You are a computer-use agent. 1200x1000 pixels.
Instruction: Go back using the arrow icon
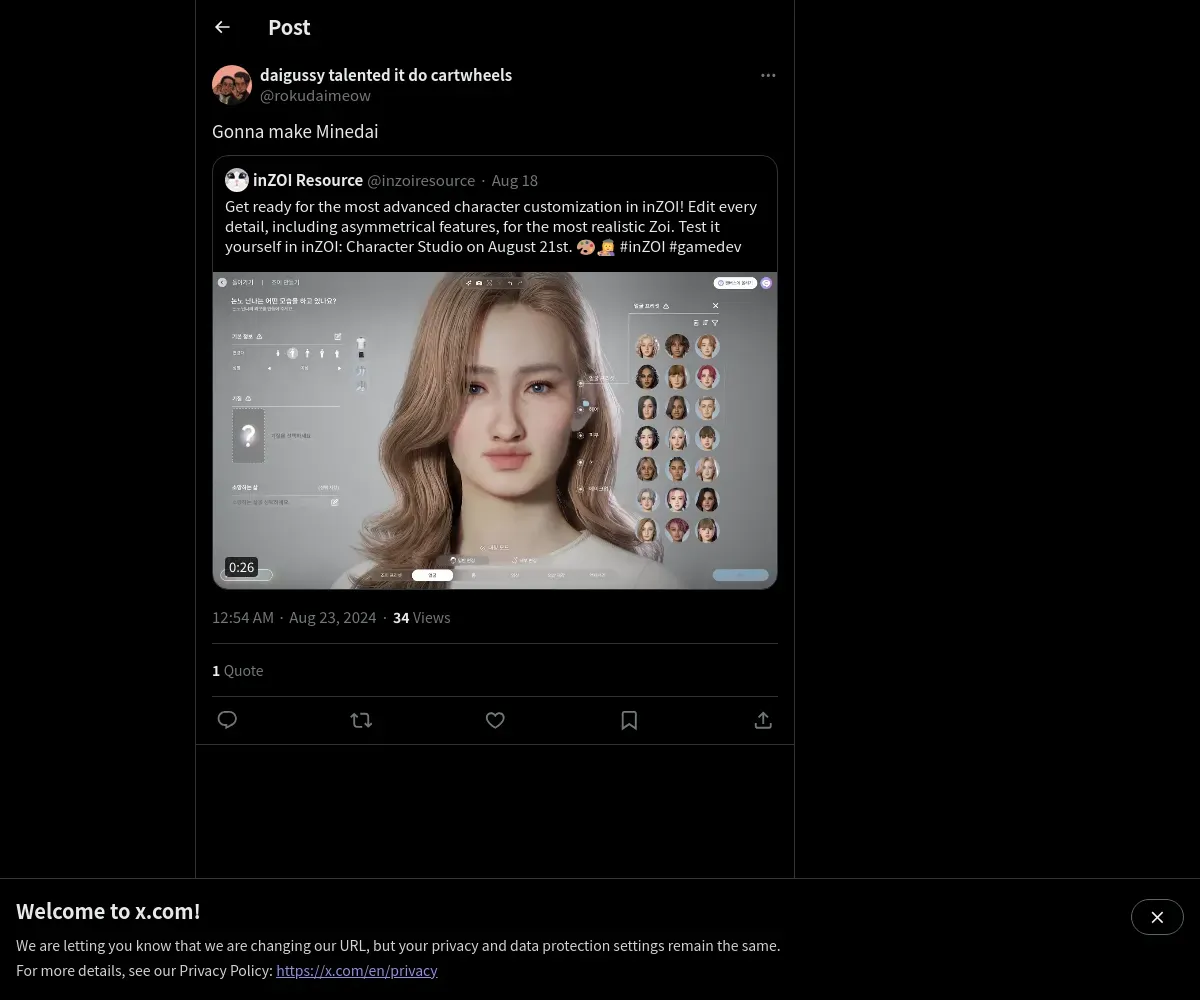coord(222,27)
